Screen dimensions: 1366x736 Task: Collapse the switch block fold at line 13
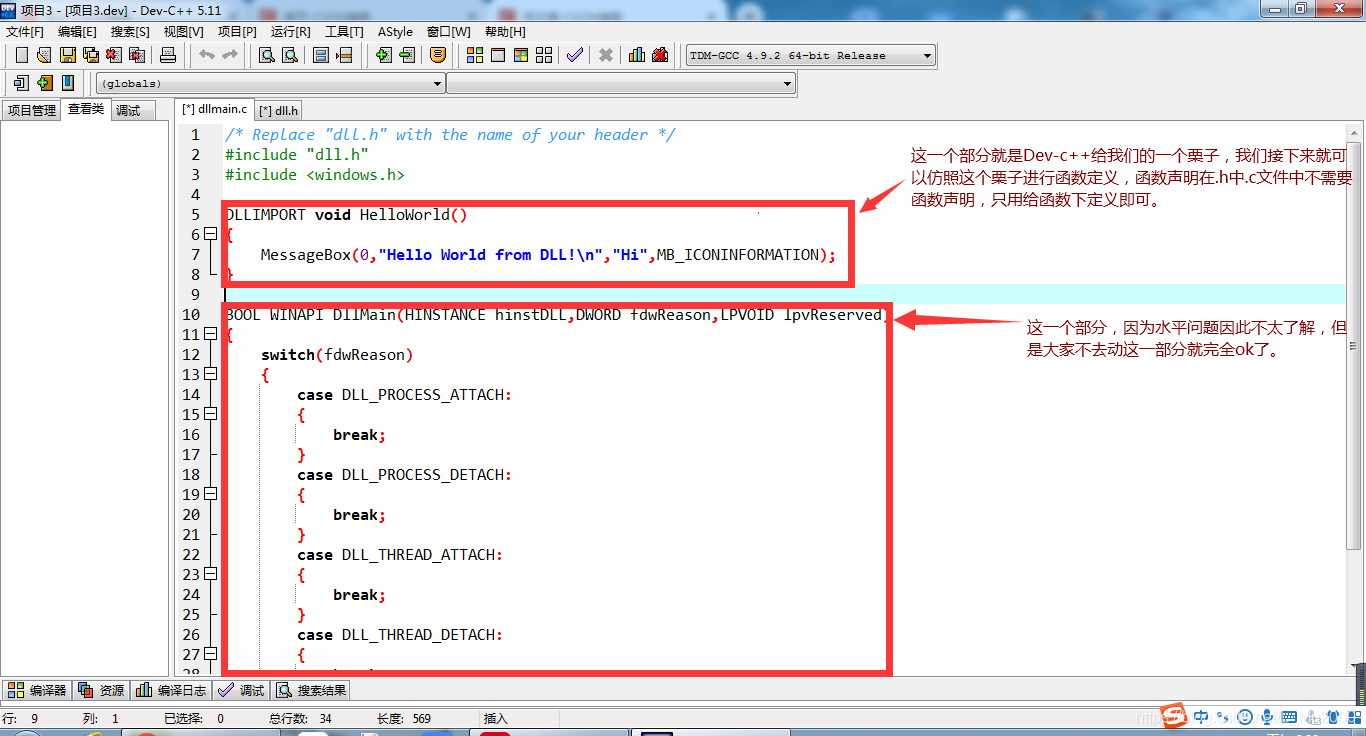point(210,374)
